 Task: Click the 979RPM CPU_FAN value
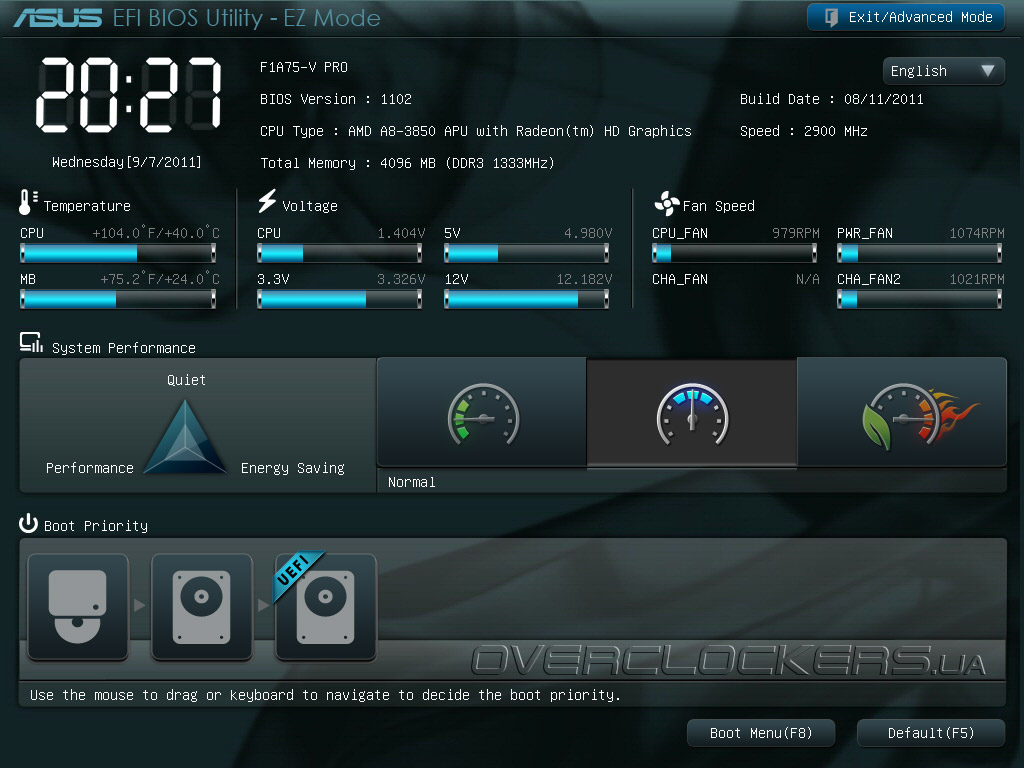[x=795, y=233]
